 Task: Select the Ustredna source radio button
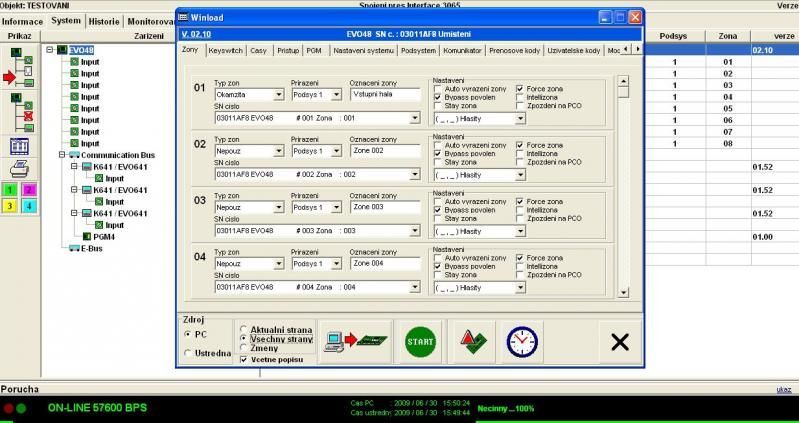[x=189, y=353]
